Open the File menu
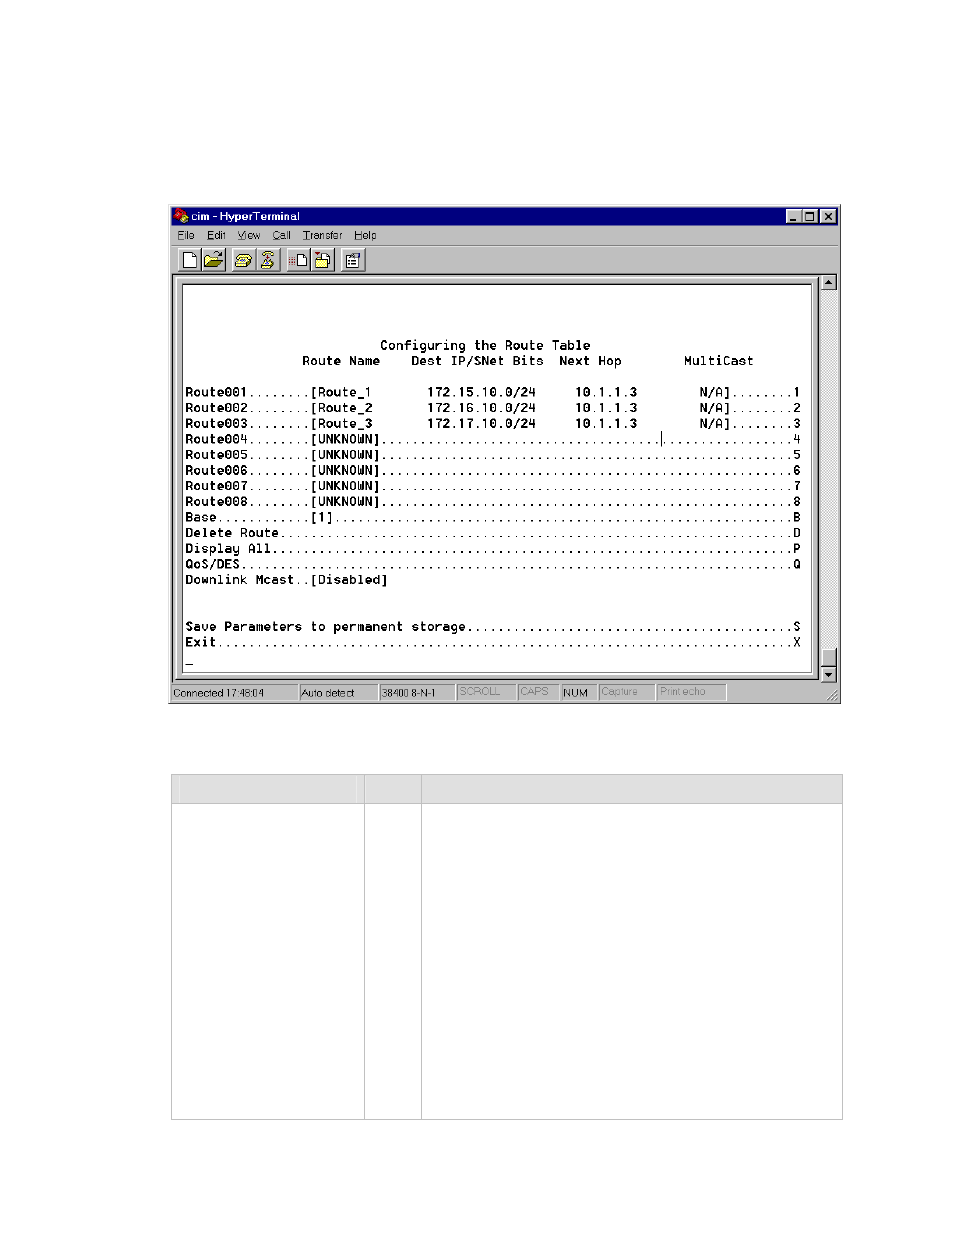Viewport: 954px width, 1235px height. 186,235
